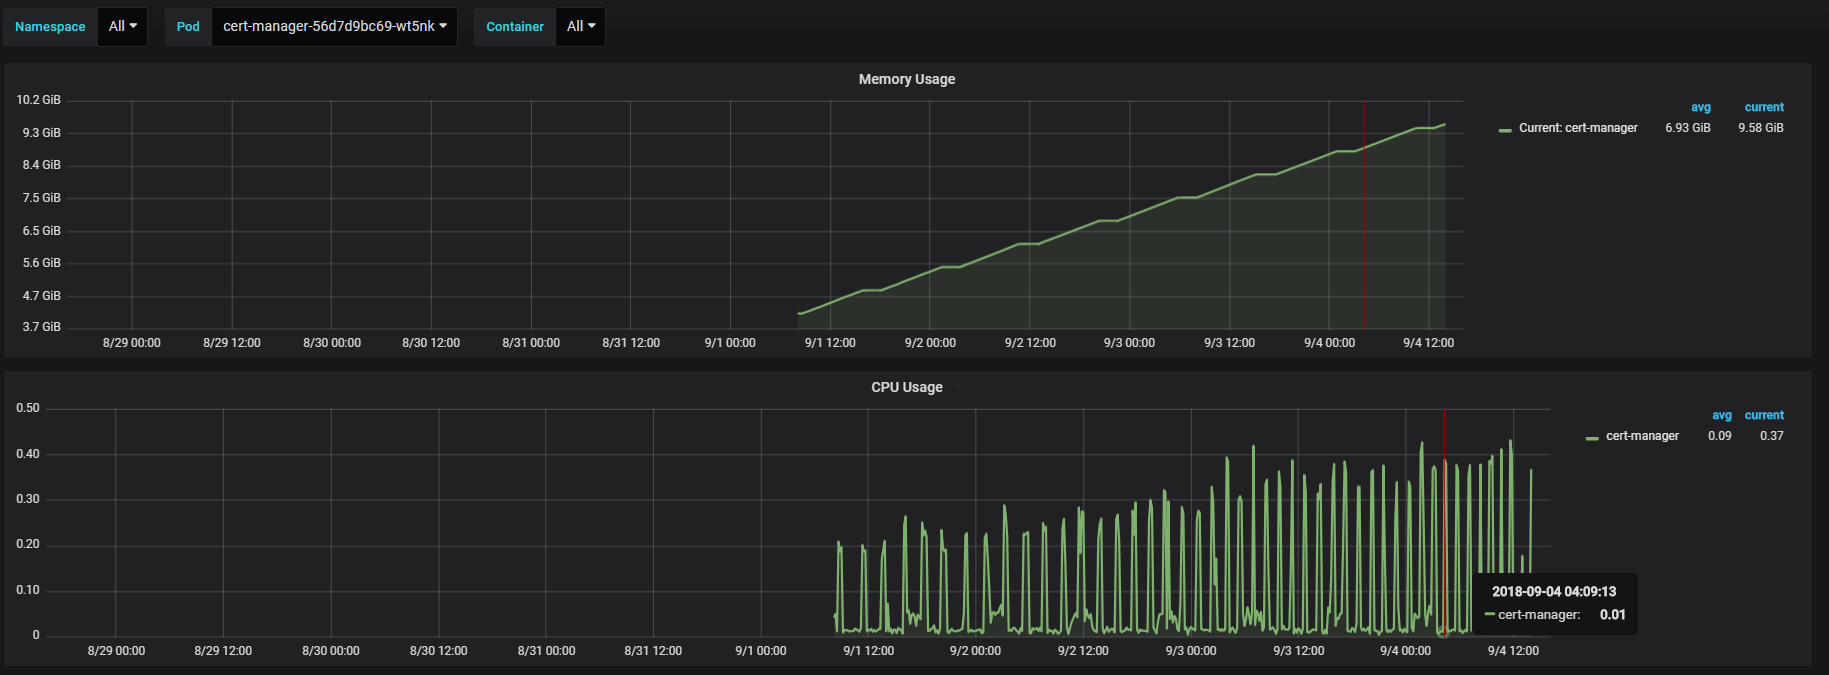This screenshot has width=1829, height=675.
Task: Toggle the 'cert-manager' series in CPU Usage legend
Action: pyautogui.click(x=1642, y=436)
